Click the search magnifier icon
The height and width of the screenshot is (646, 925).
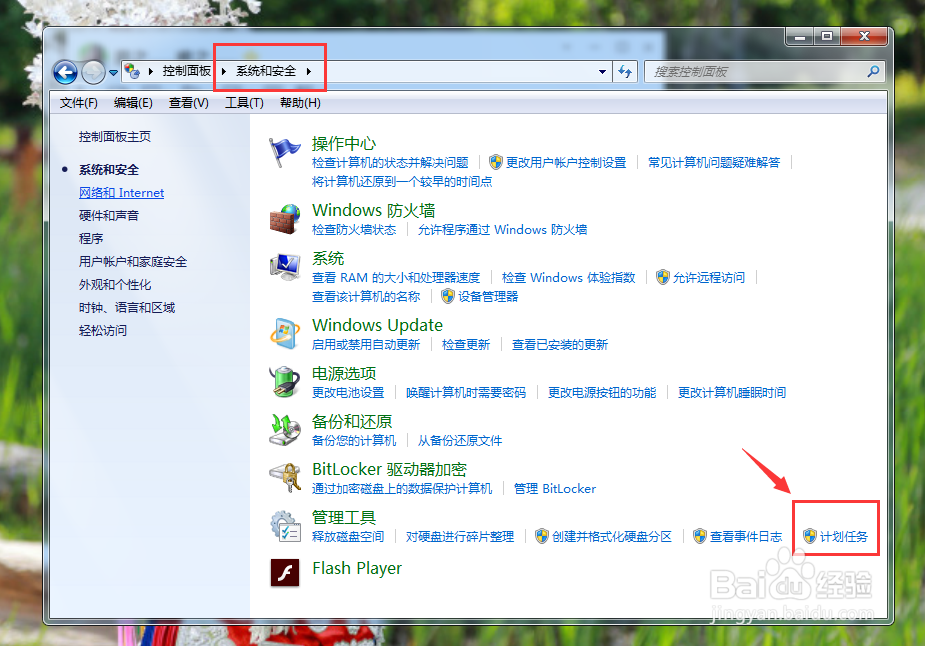pyautogui.click(x=873, y=71)
